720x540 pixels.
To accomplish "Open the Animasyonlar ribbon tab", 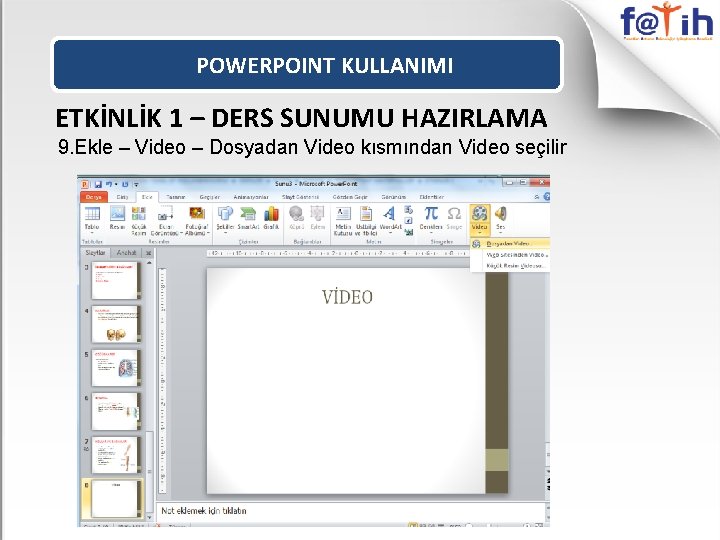I will coord(251,197).
